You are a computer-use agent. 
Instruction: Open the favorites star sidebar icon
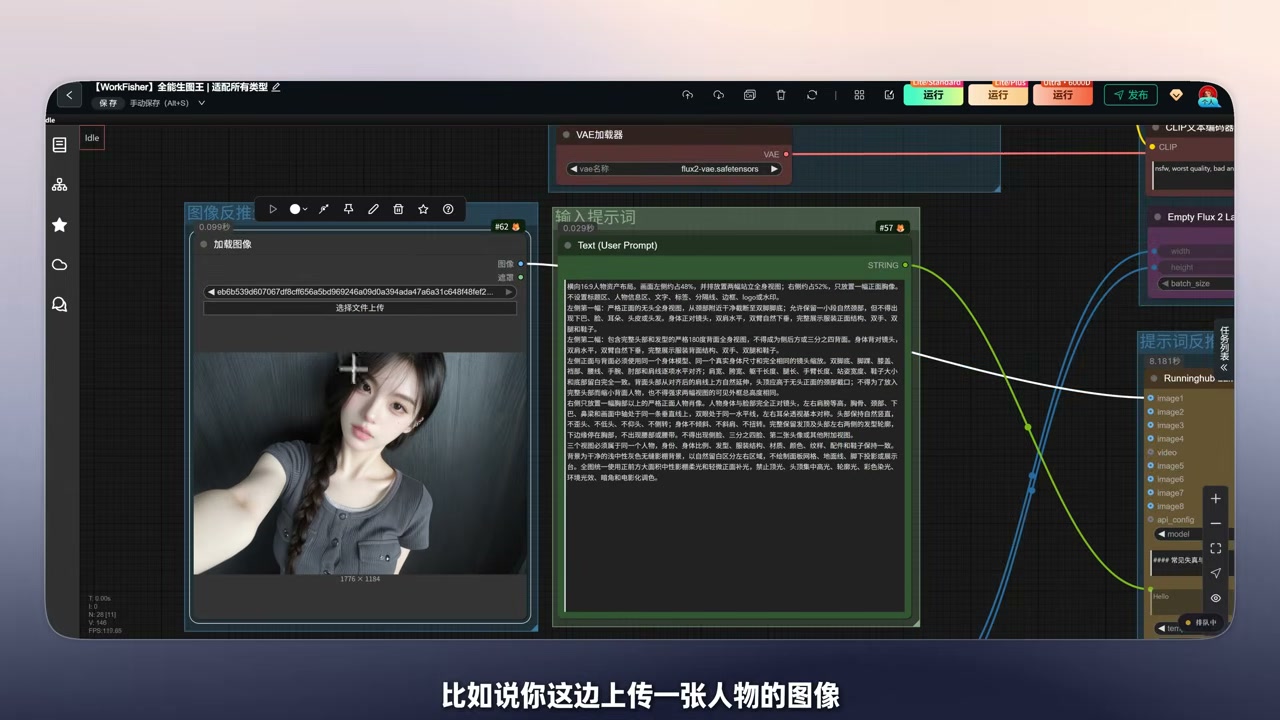point(59,225)
